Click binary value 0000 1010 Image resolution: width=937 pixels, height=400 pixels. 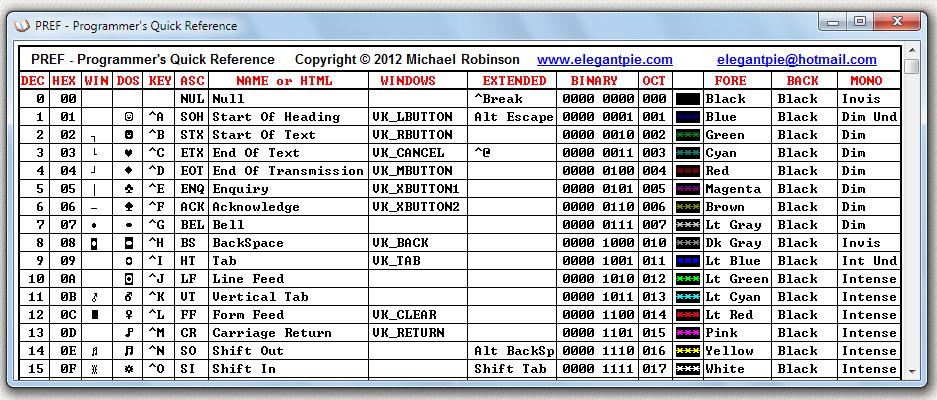point(598,279)
